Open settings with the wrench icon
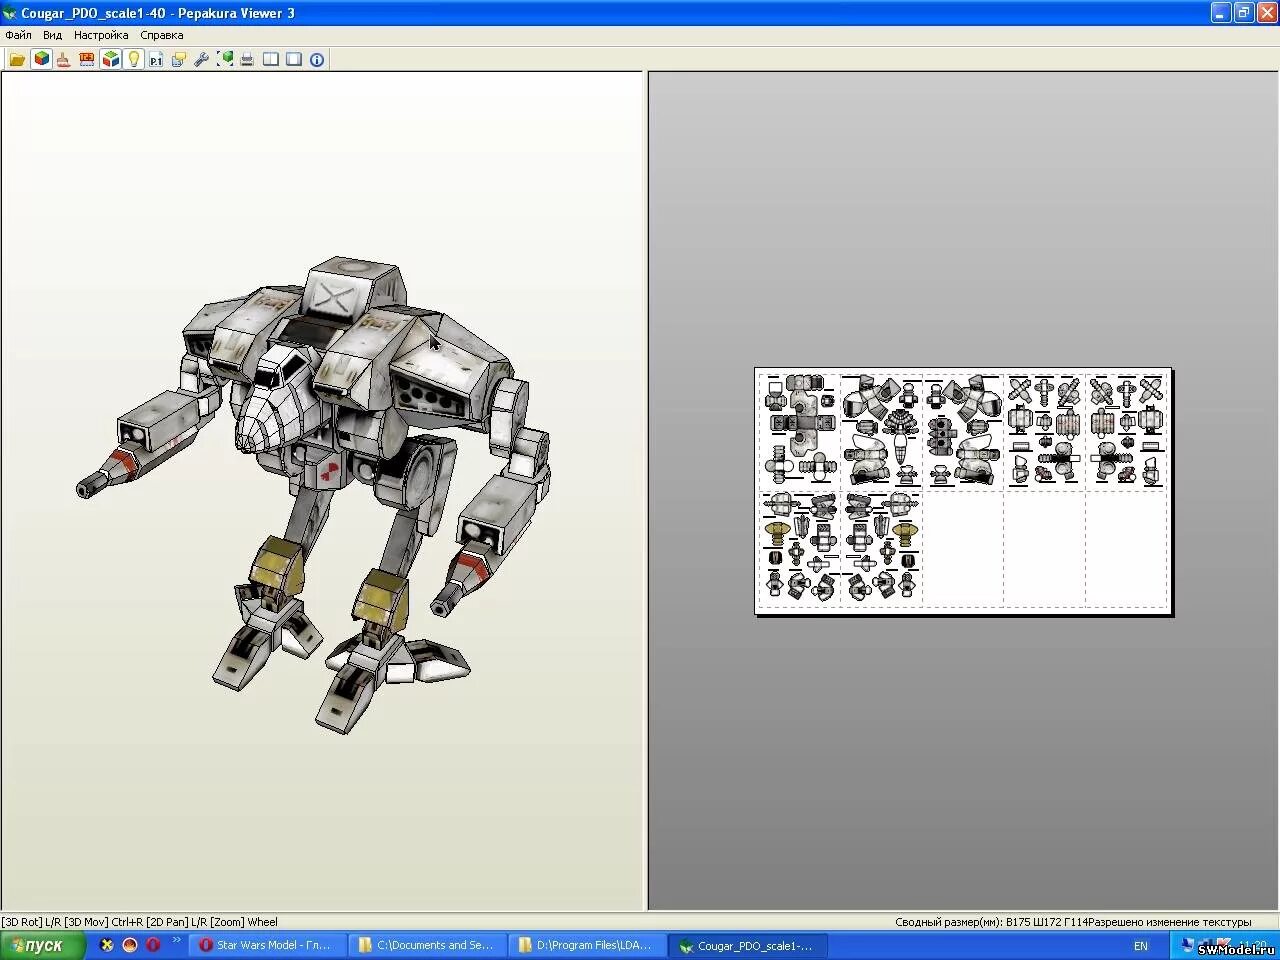 [202, 60]
